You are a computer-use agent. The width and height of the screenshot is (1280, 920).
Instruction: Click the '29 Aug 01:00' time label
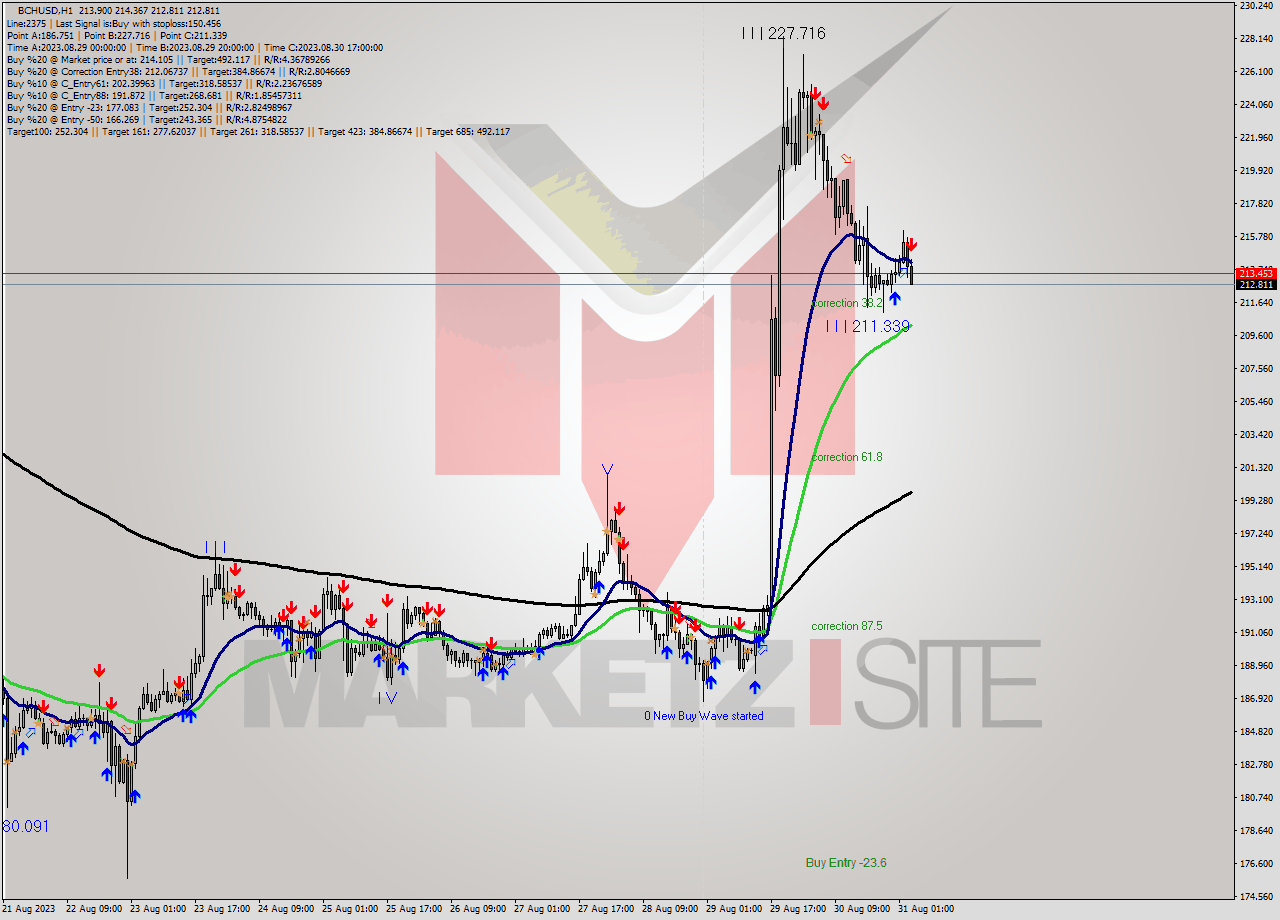pyautogui.click(x=734, y=909)
